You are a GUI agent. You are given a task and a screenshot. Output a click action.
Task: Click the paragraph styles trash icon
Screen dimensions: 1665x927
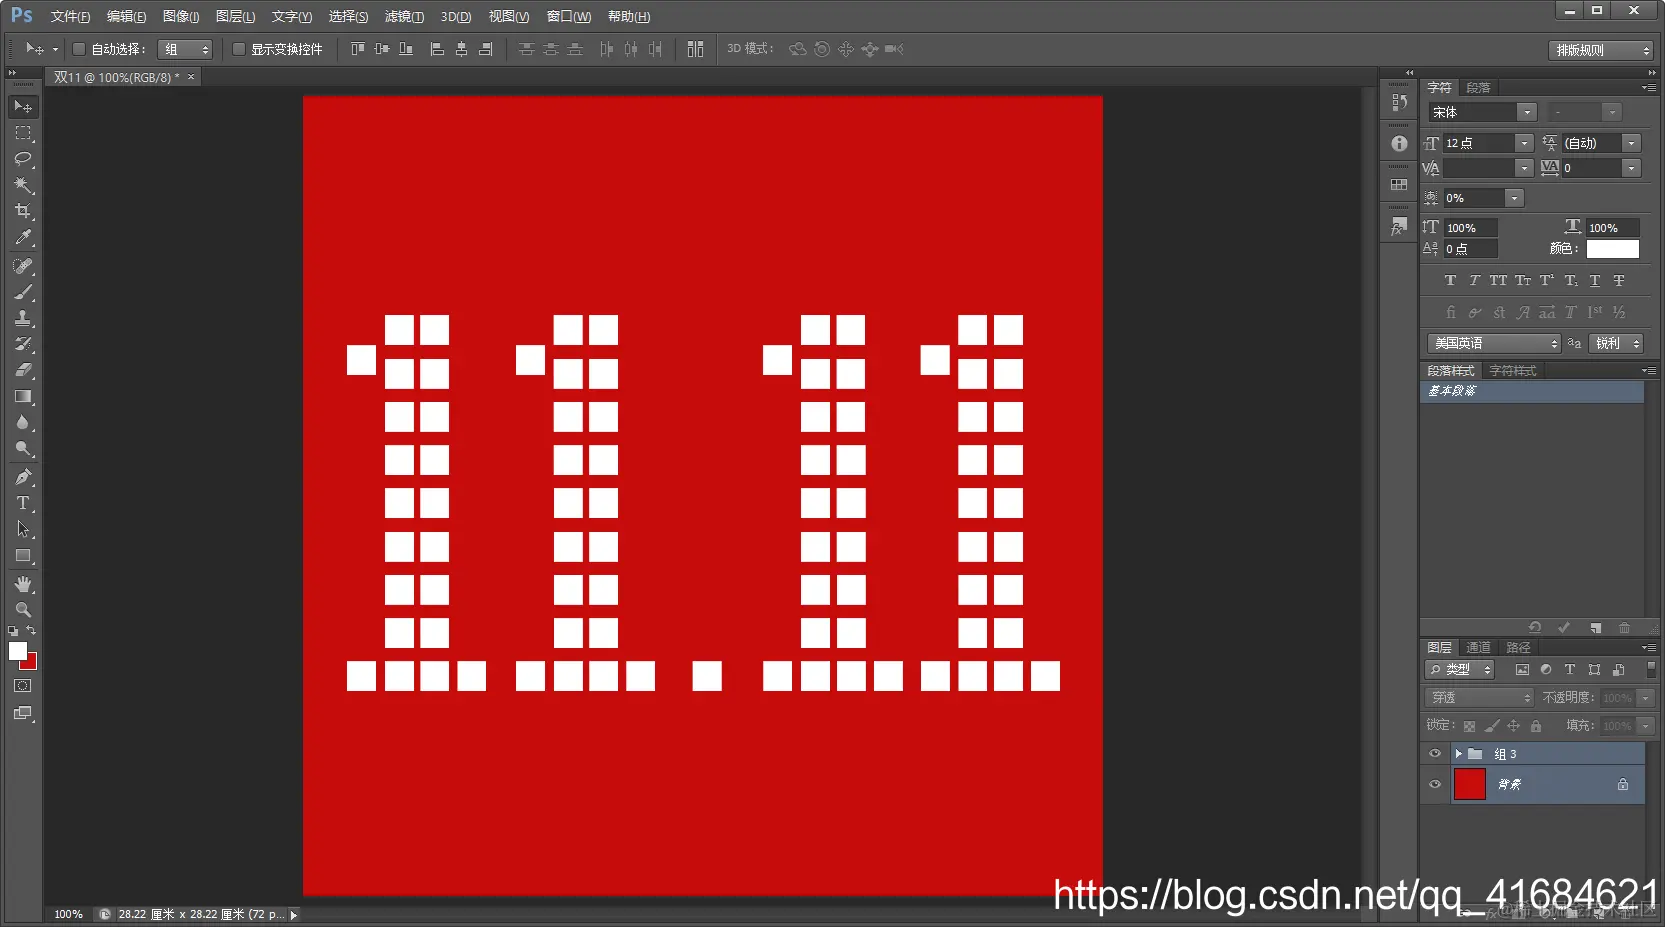point(1624,628)
